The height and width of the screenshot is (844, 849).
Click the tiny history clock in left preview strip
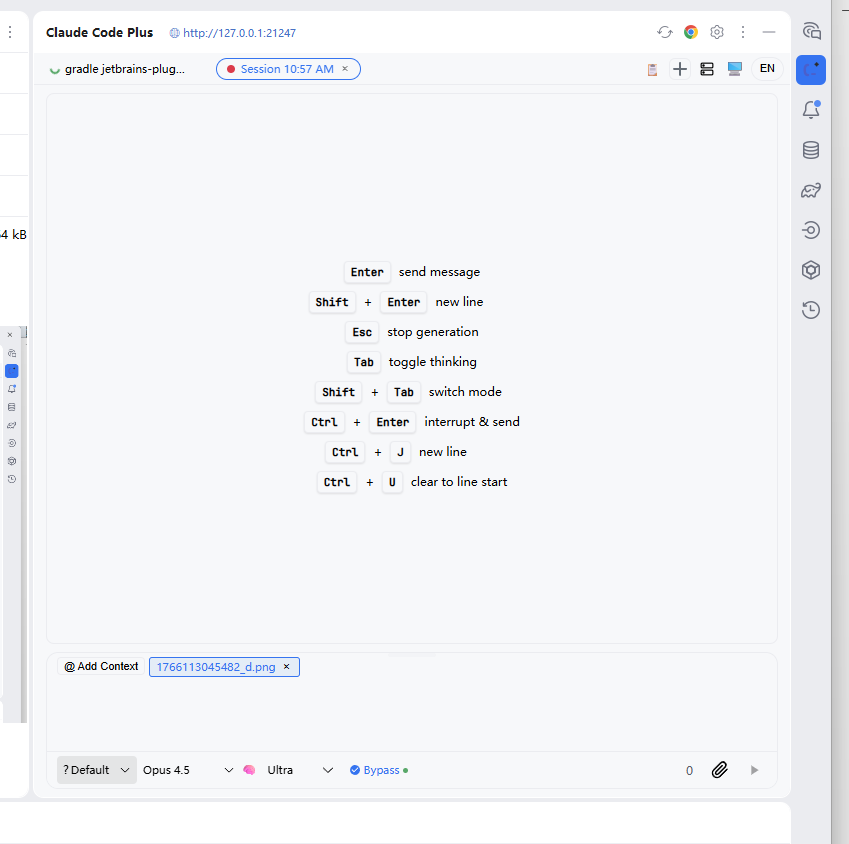pyautogui.click(x=11, y=479)
